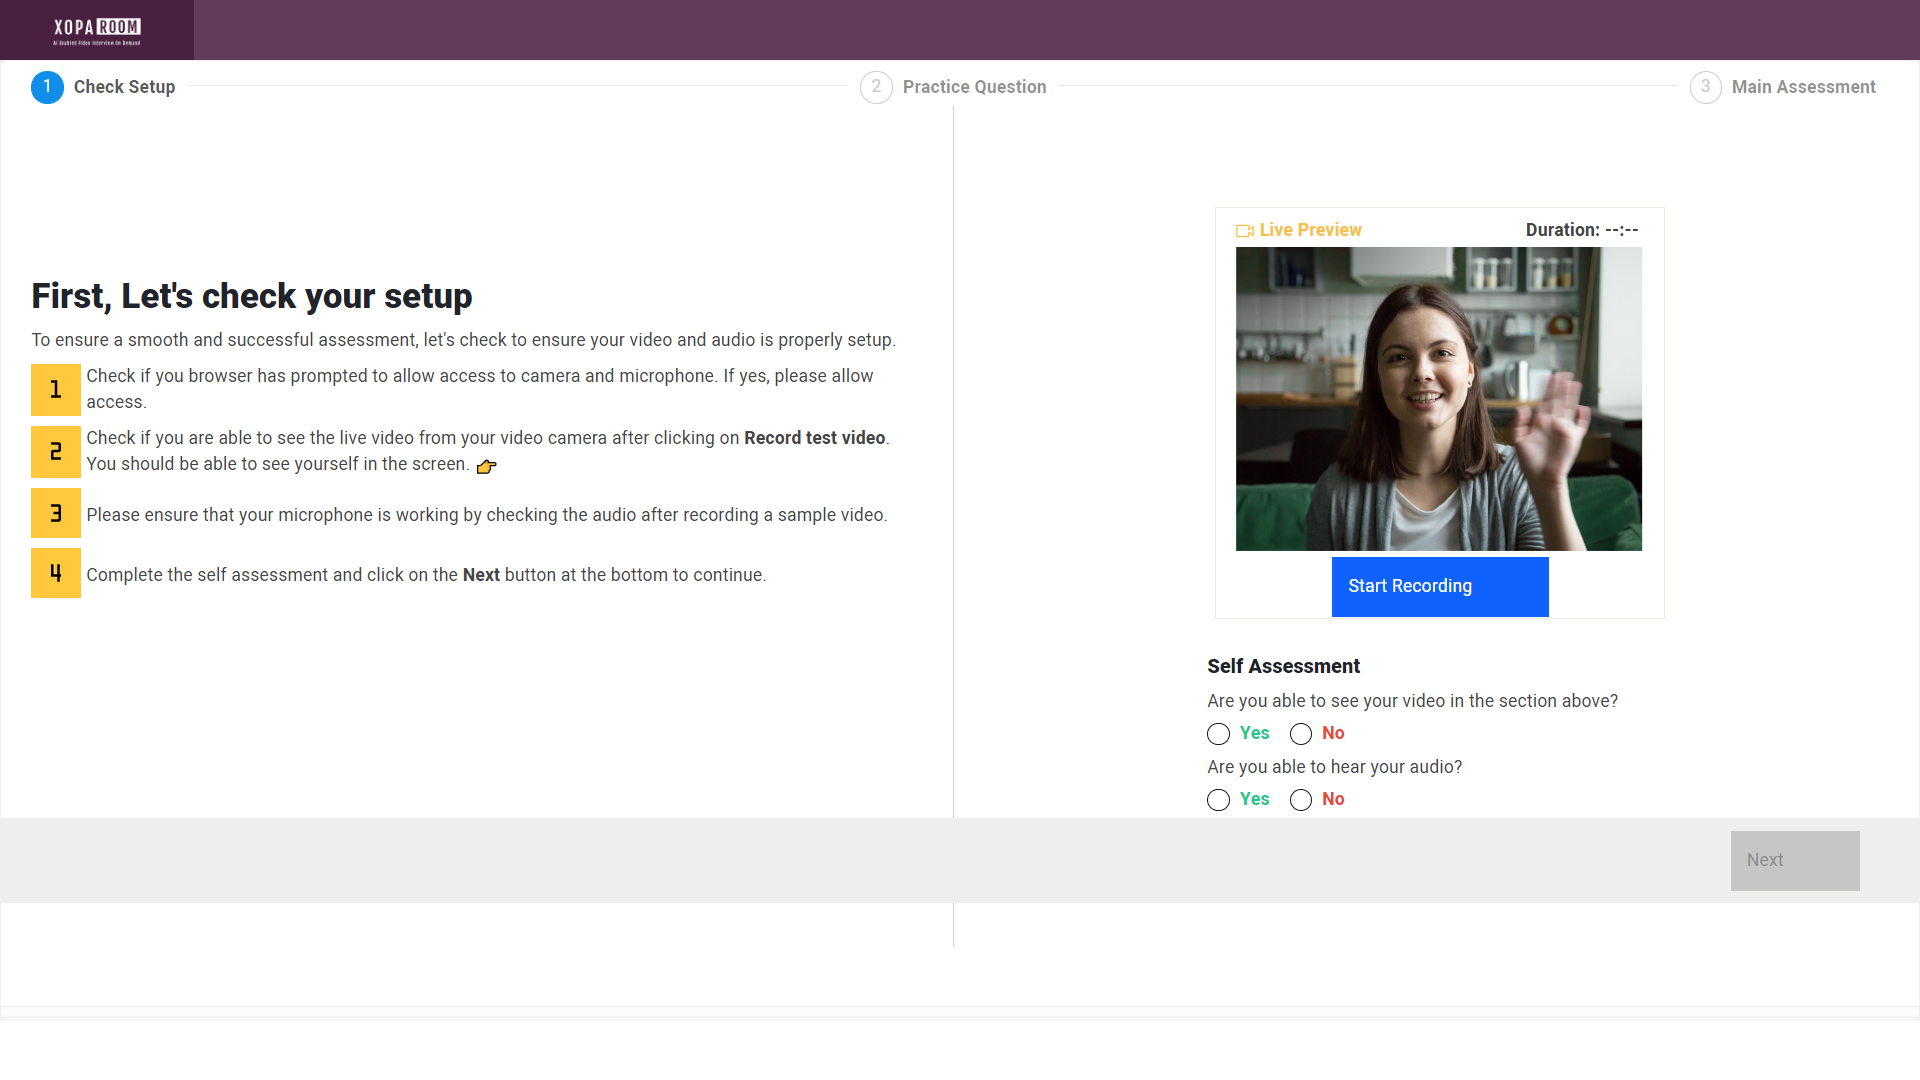Select Yes for seeing your video

pos(1218,734)
